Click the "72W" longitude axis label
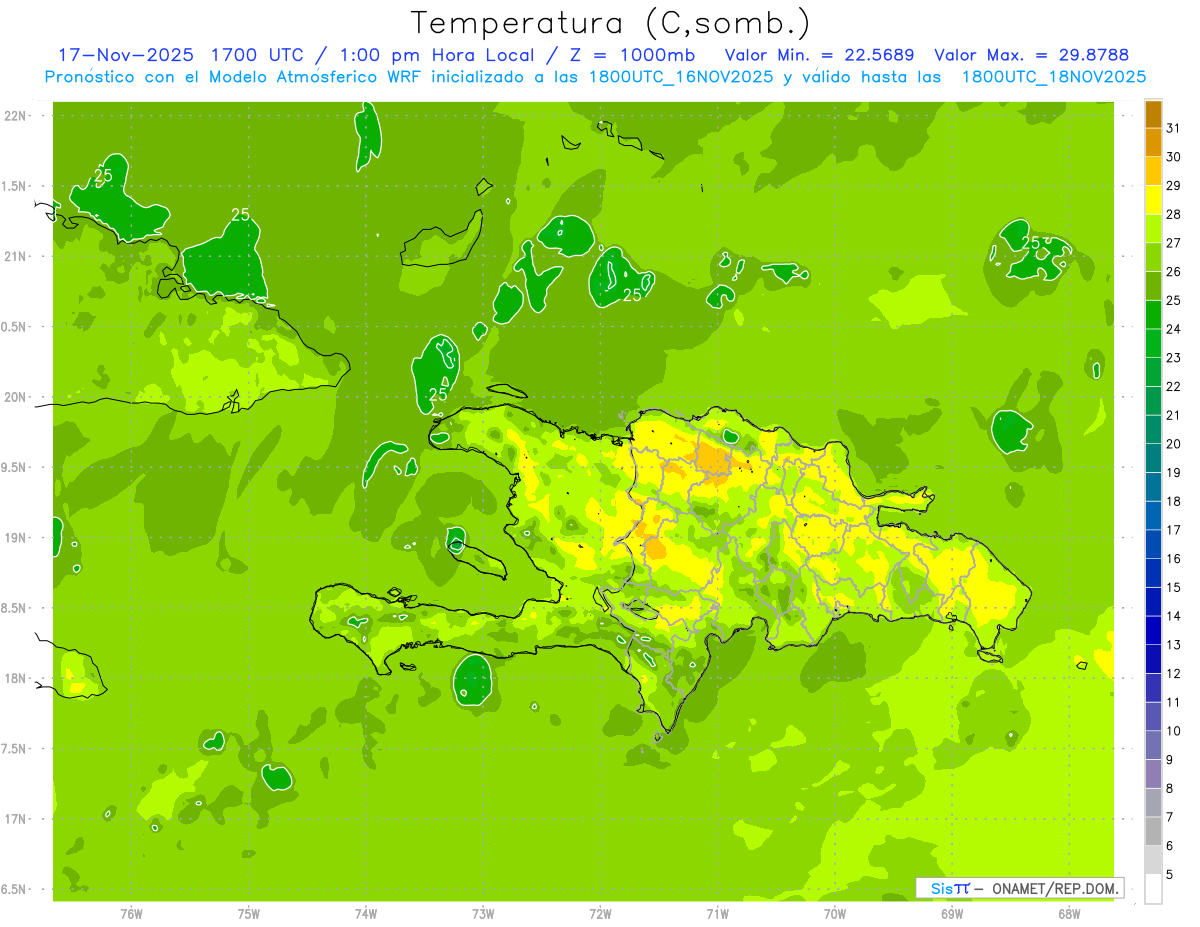Viewport: 1200px width, 927px height. coord(600,913)
